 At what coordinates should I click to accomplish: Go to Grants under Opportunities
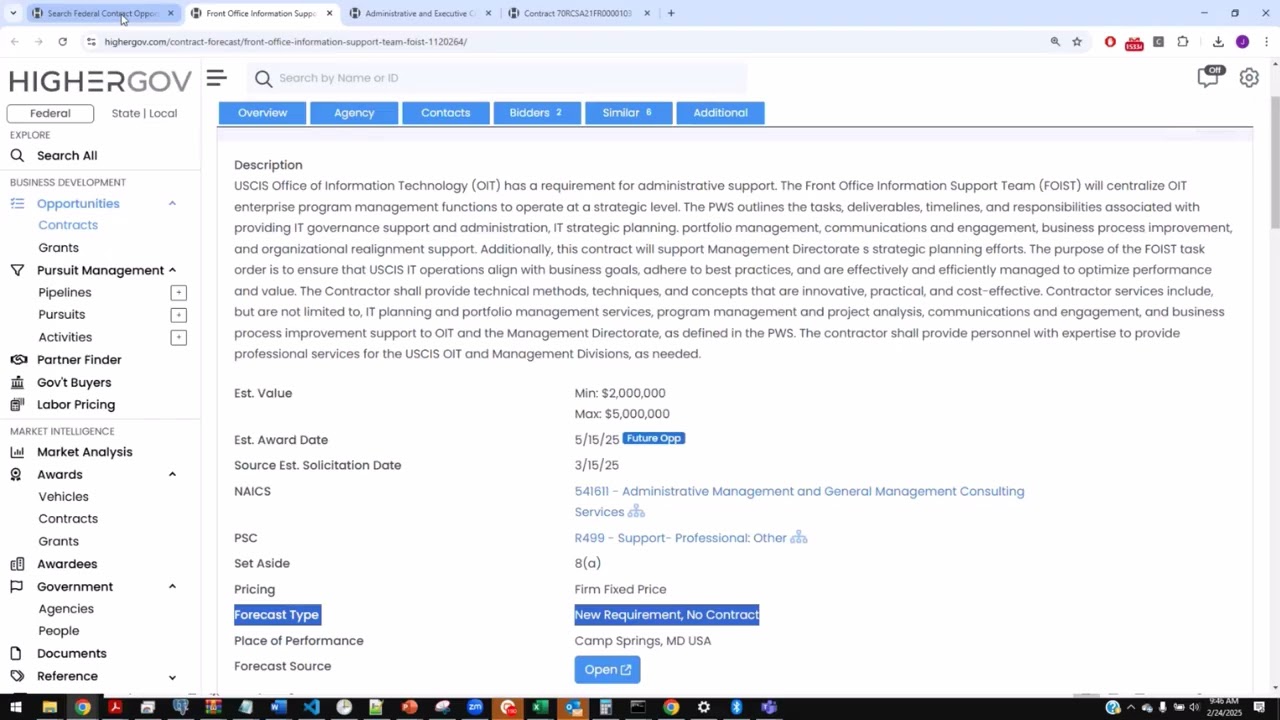[x=58, y=248]
